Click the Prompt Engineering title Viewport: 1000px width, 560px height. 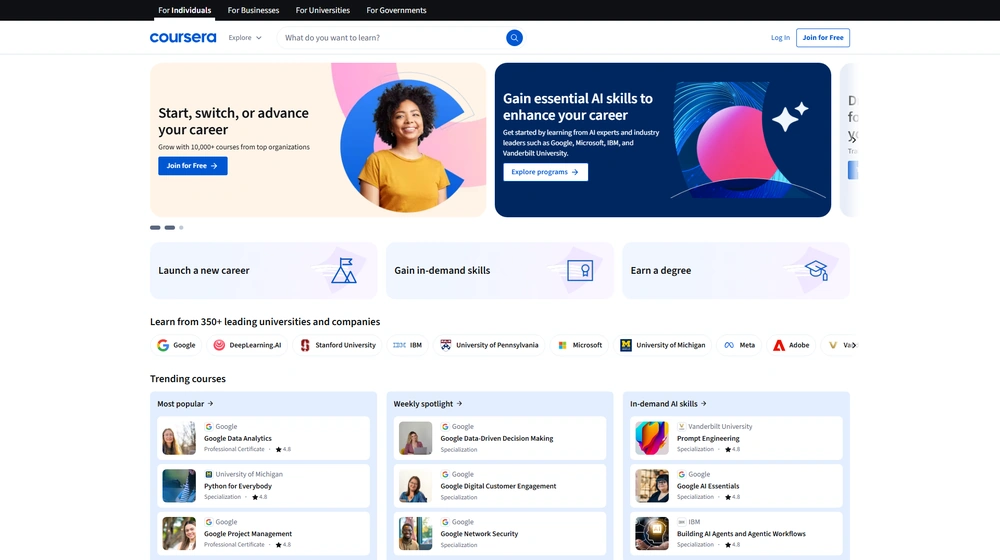click(x=708, y=439)
